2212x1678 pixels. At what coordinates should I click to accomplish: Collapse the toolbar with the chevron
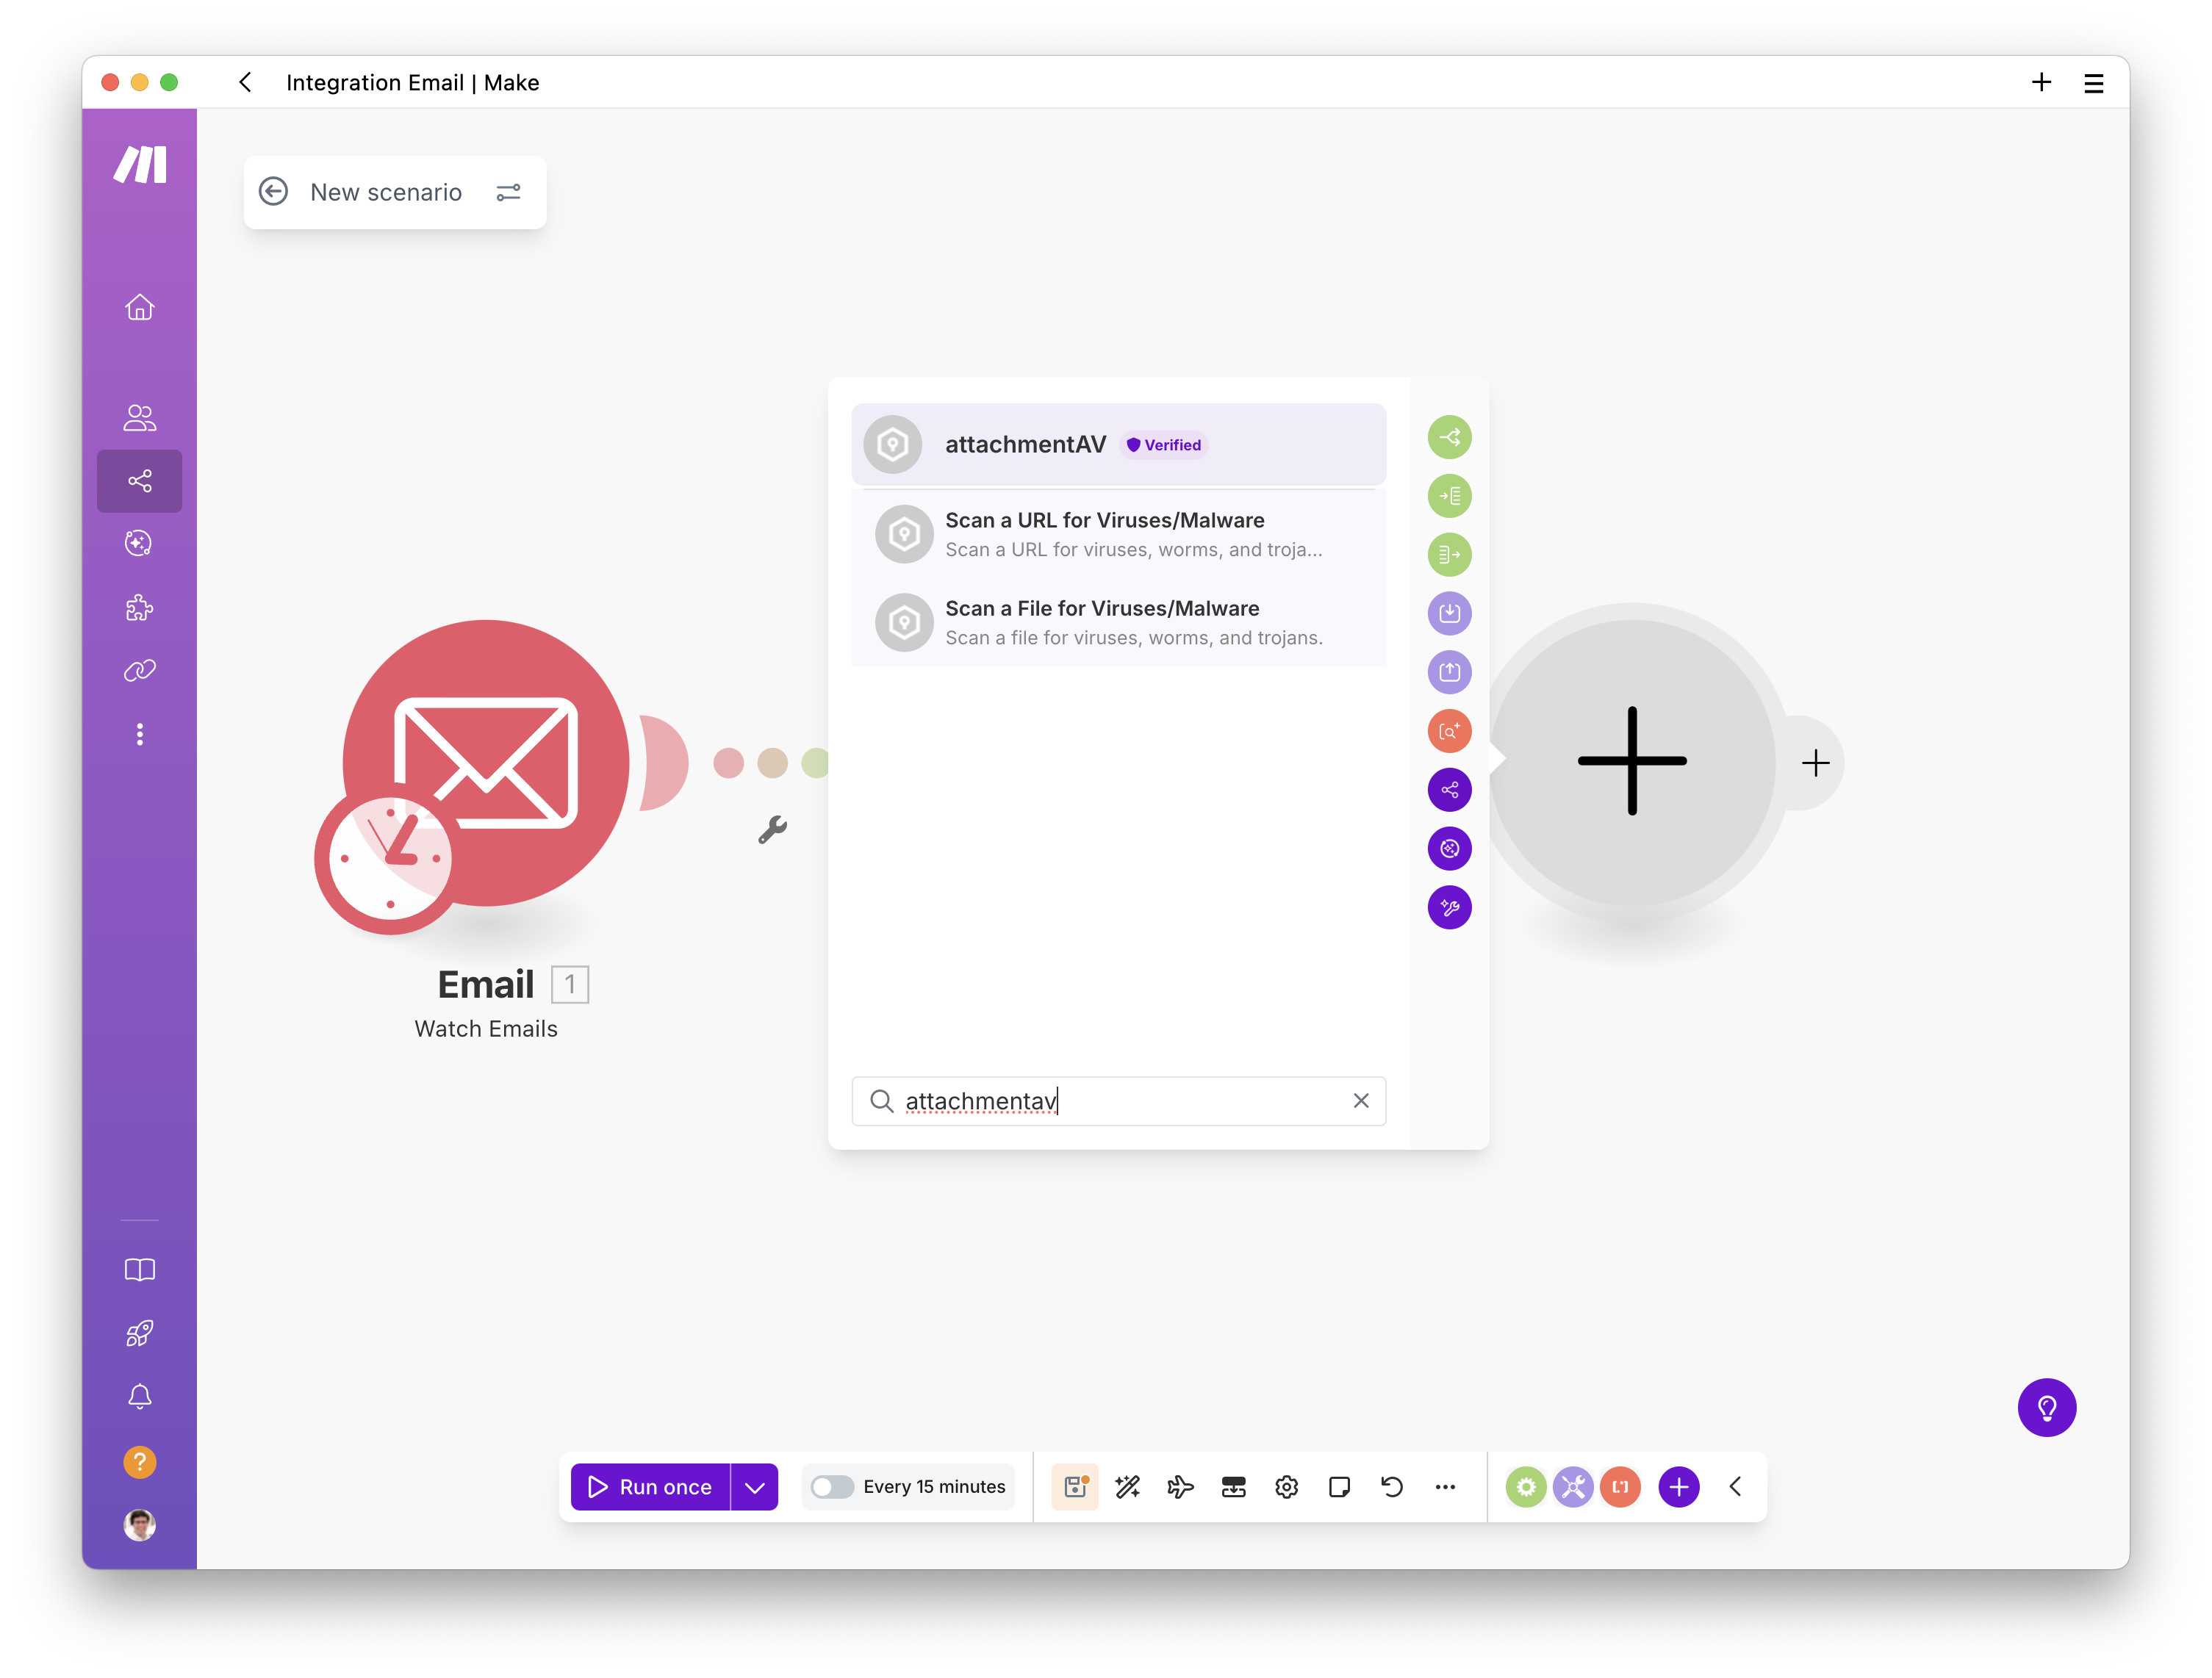(x=1735, y=1487)
